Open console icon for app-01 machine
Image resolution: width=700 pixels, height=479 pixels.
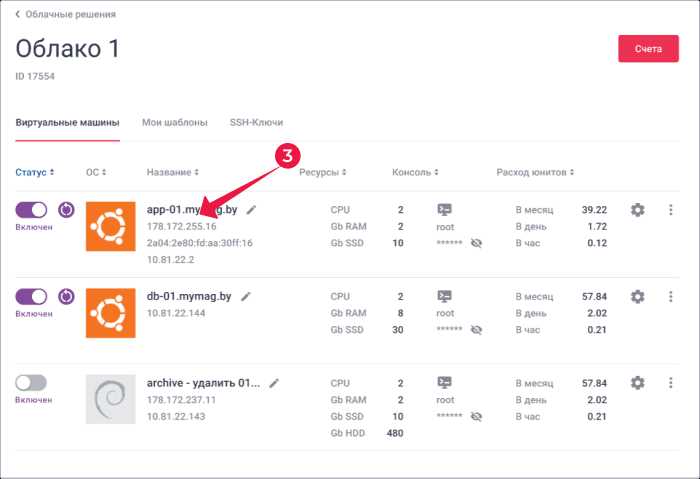(x=445, y=210)
